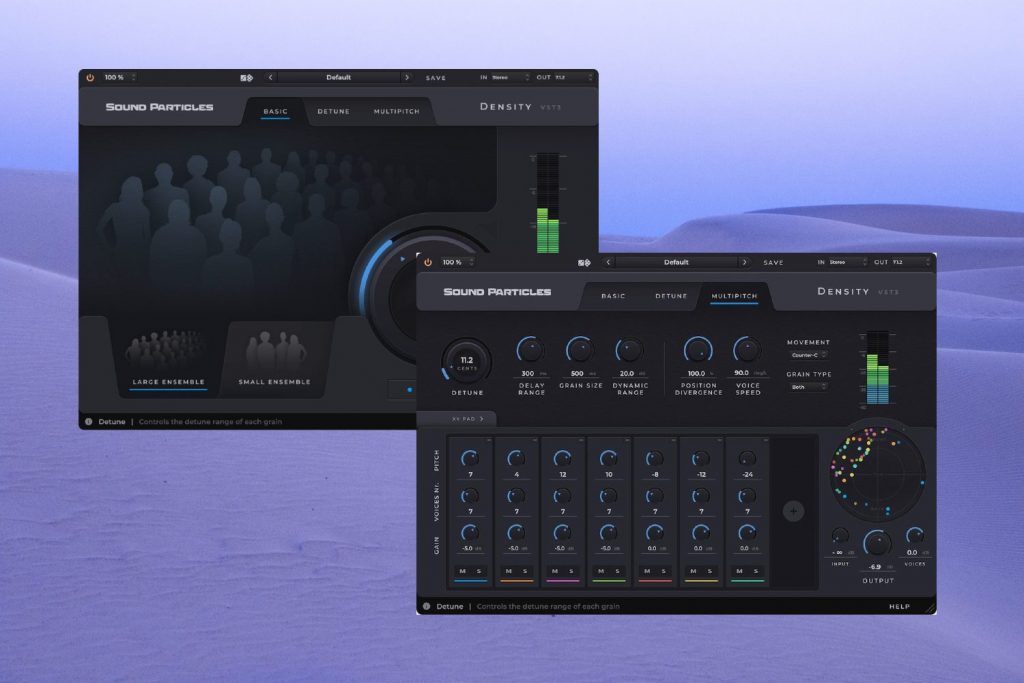
Task: Open Detune tab in the back window
Action: [x=333, y=112]
